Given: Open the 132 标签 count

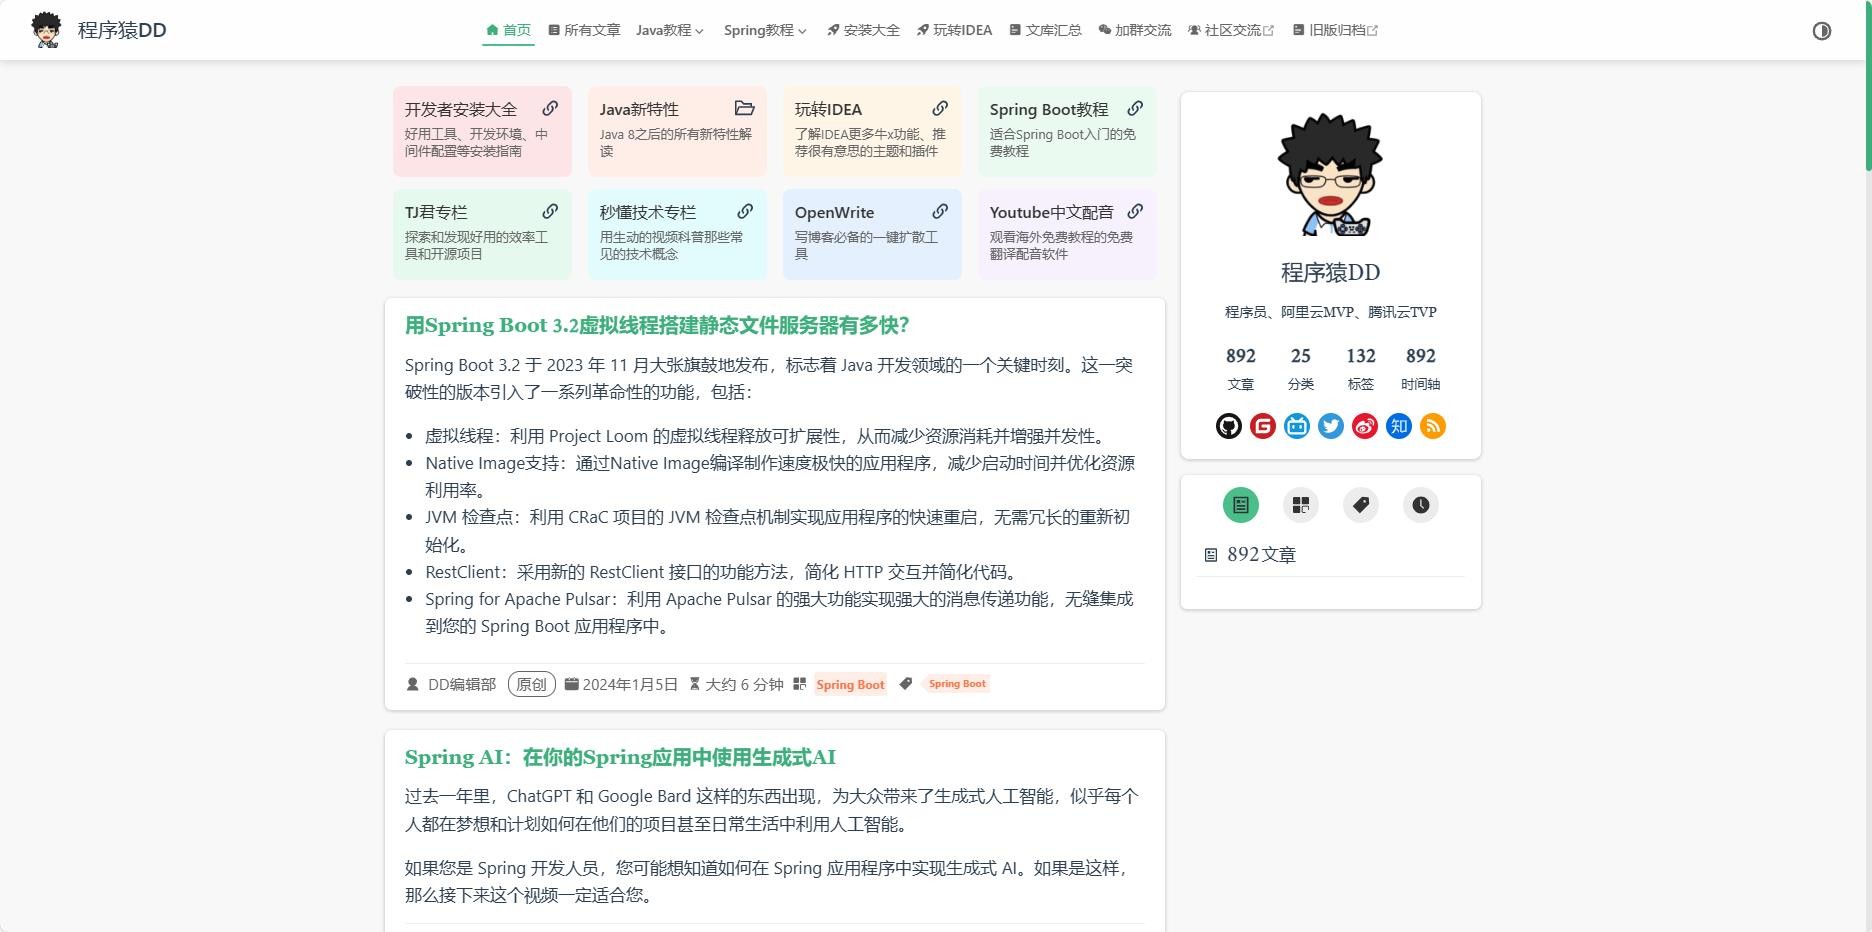Looking at the screenshot, I should point(1360,368).
